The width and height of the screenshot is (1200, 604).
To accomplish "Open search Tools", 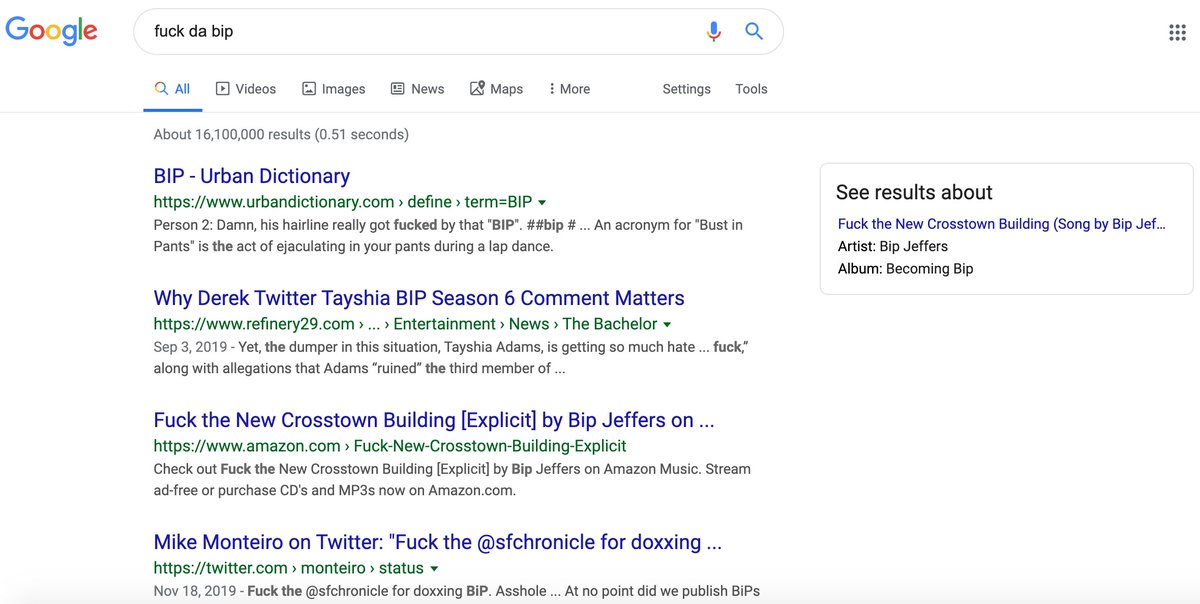I will tap(751, 89).
